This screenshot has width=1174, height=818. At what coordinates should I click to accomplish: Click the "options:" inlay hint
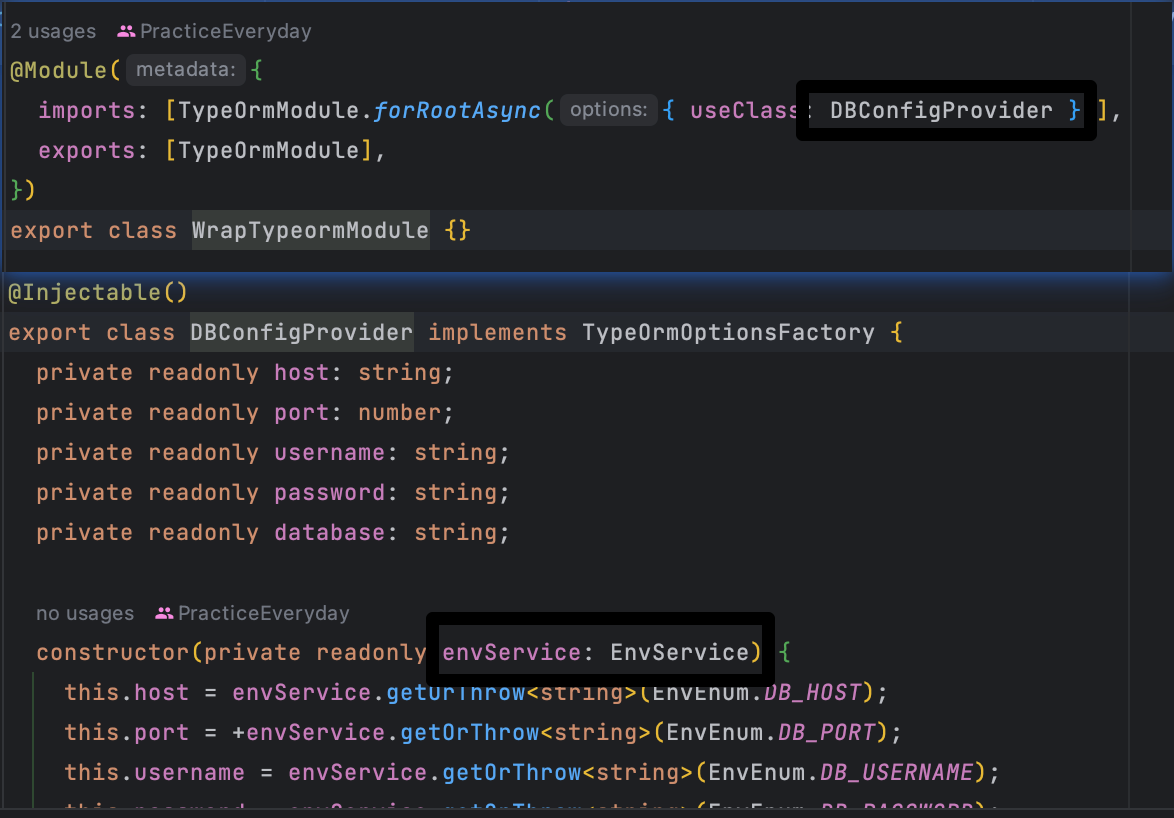coord(608,110)
